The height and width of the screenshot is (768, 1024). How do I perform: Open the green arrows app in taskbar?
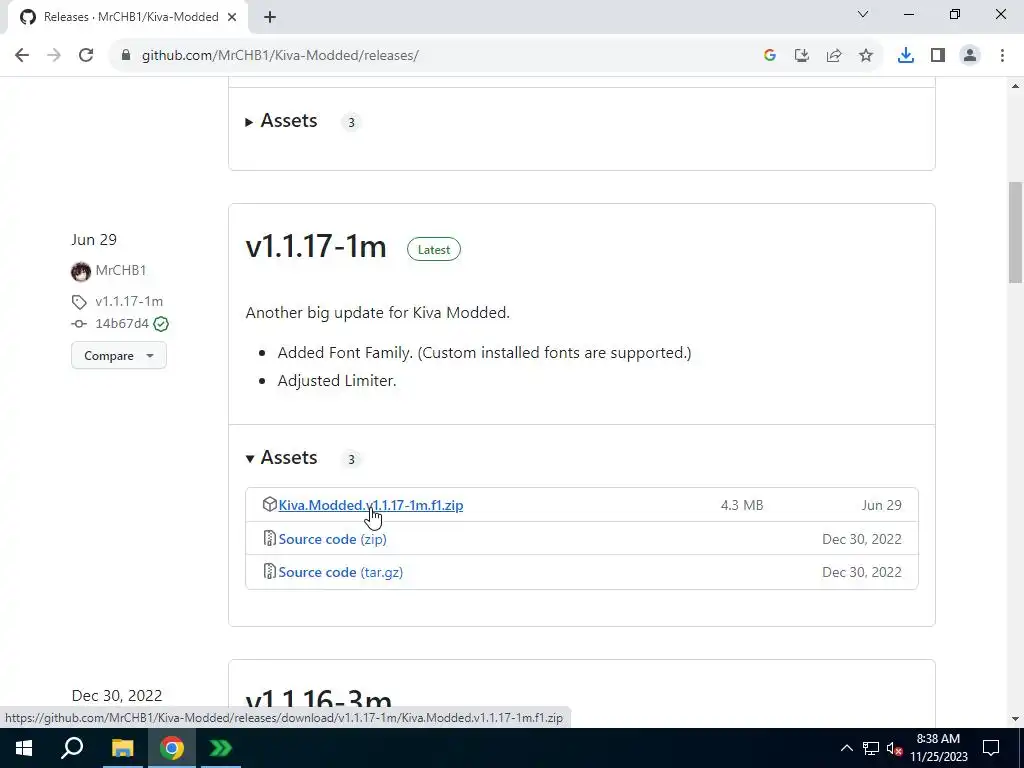point(221,748)
